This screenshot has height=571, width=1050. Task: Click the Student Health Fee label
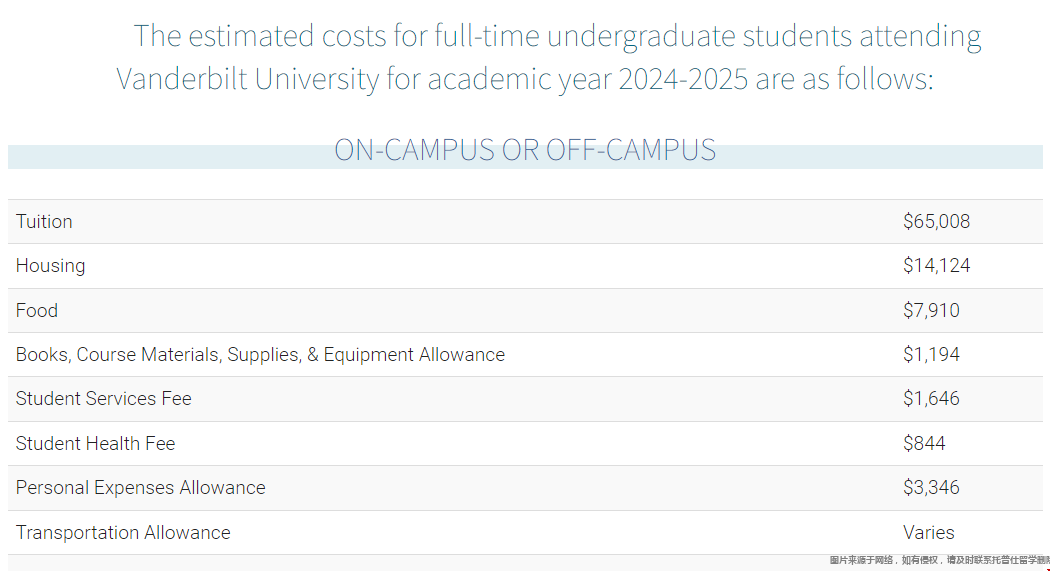95,443
